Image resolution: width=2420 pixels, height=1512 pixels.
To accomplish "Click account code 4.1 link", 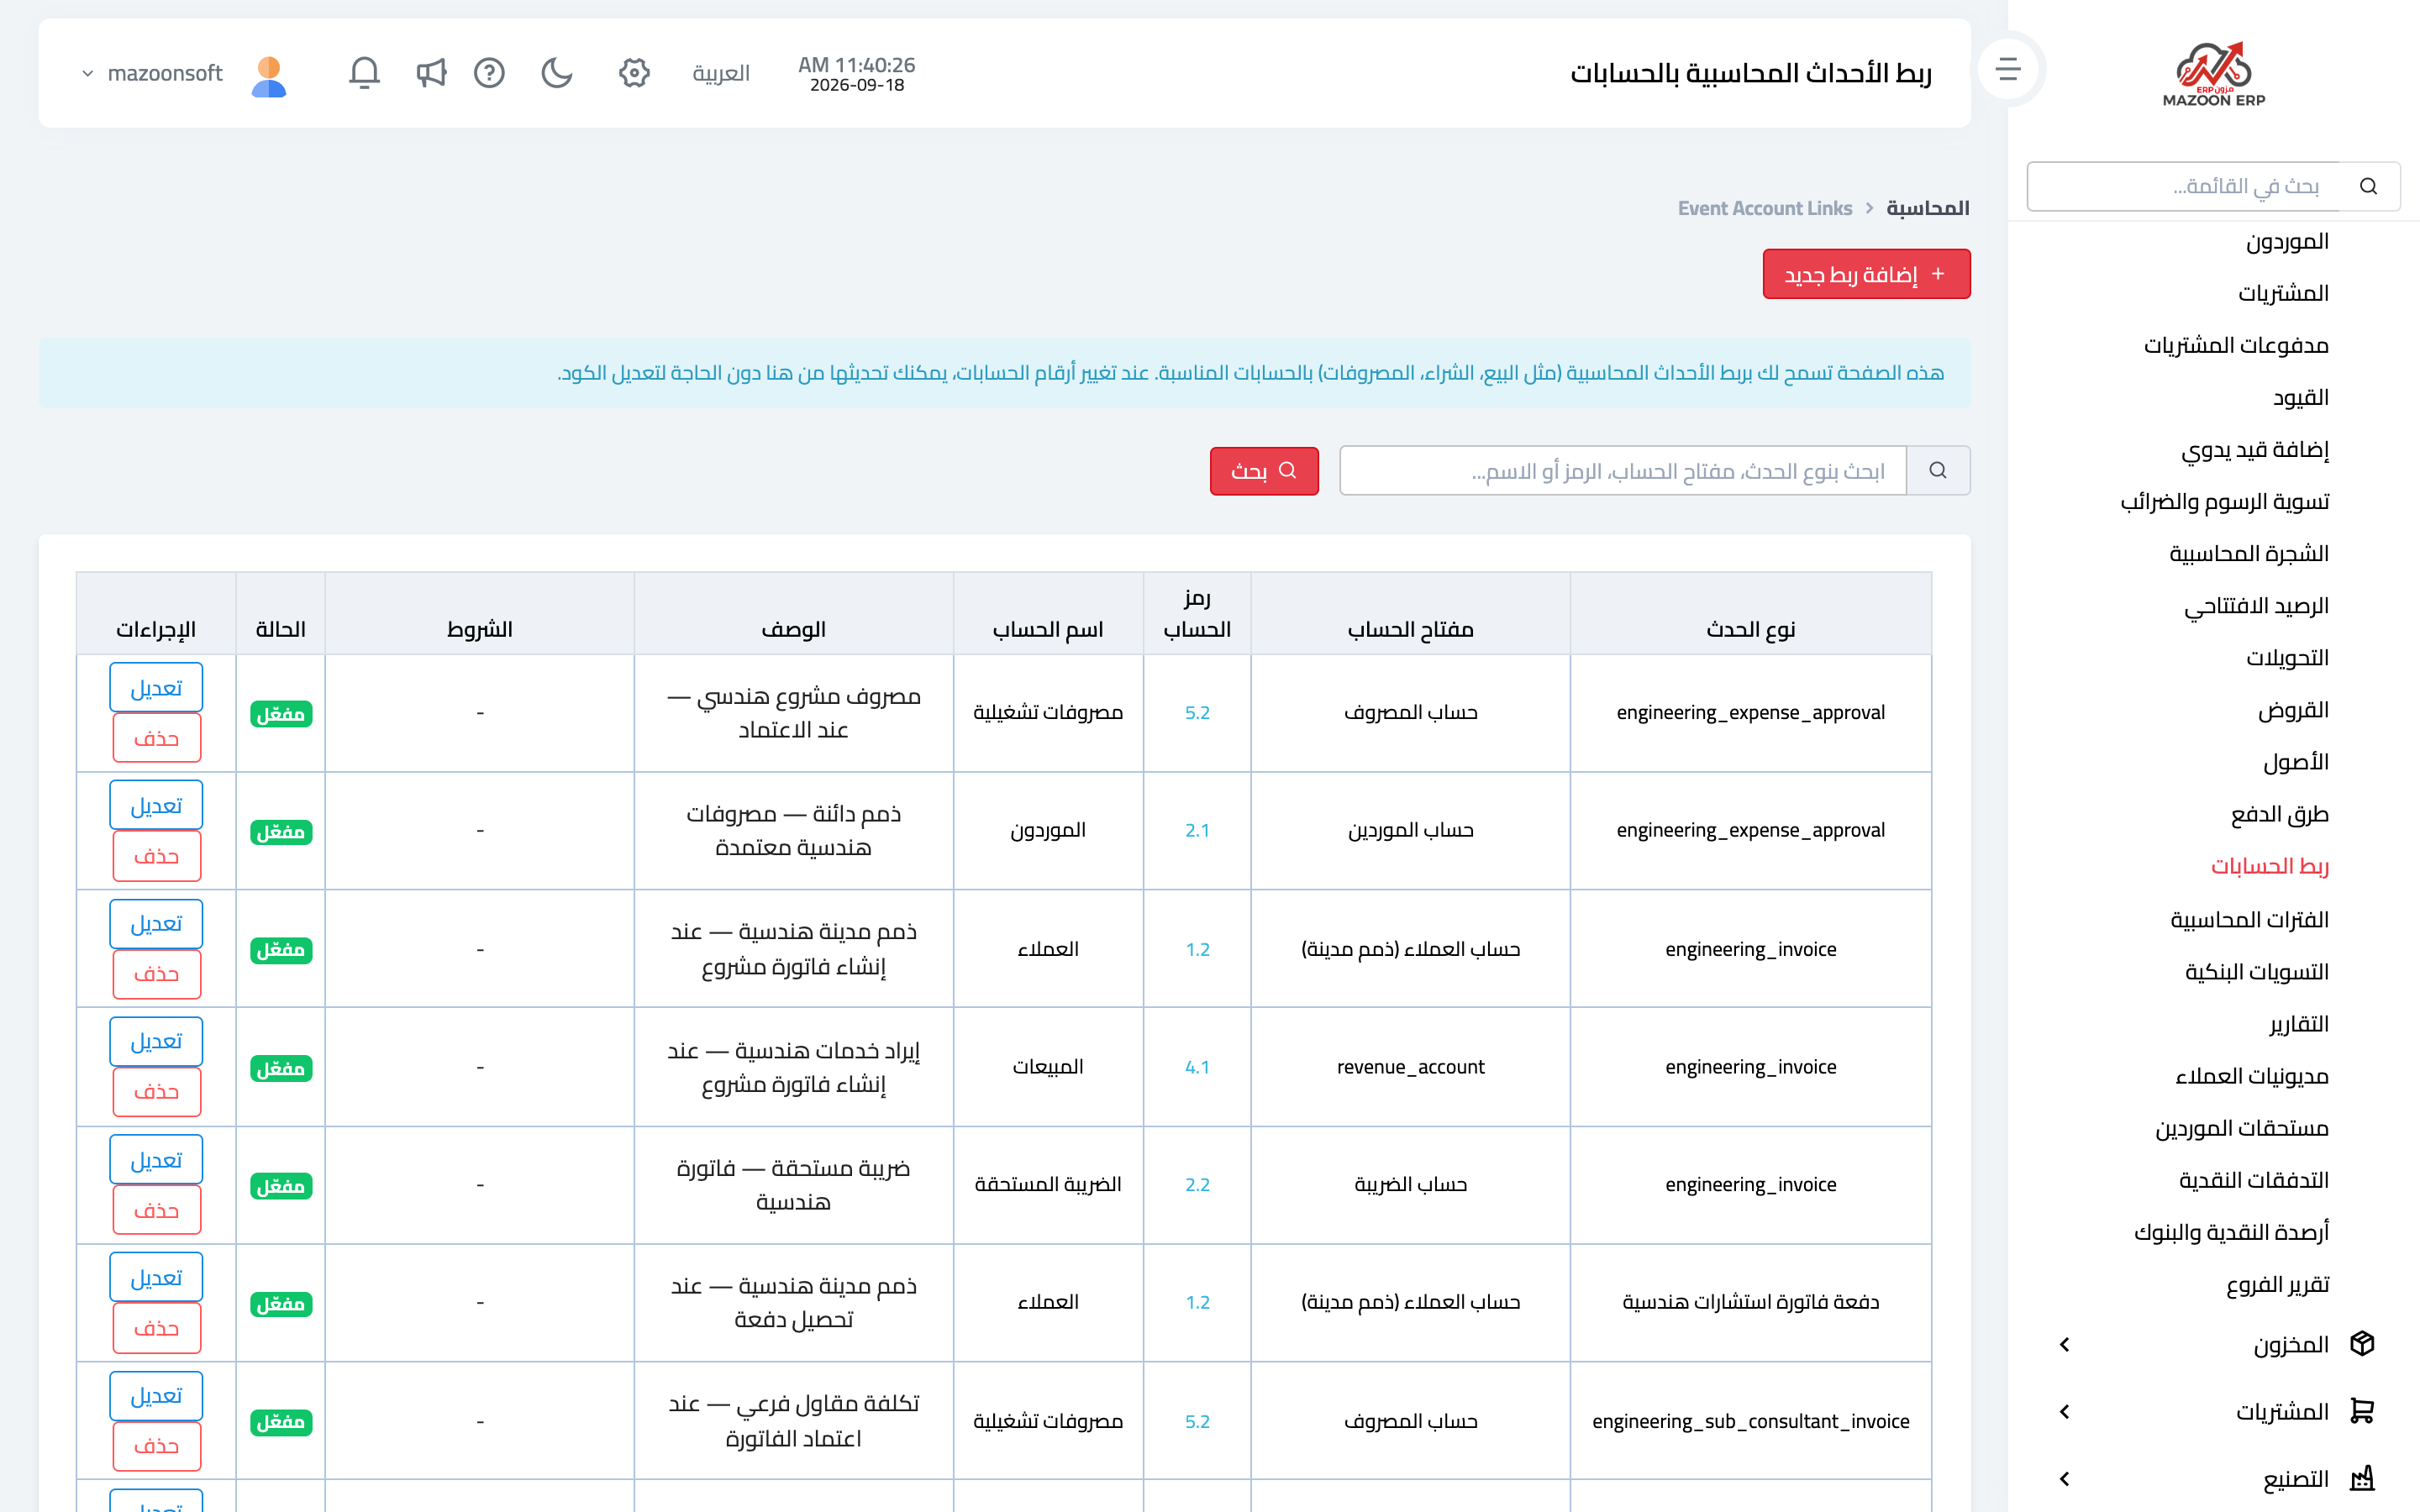I will pos(1197,1067).
